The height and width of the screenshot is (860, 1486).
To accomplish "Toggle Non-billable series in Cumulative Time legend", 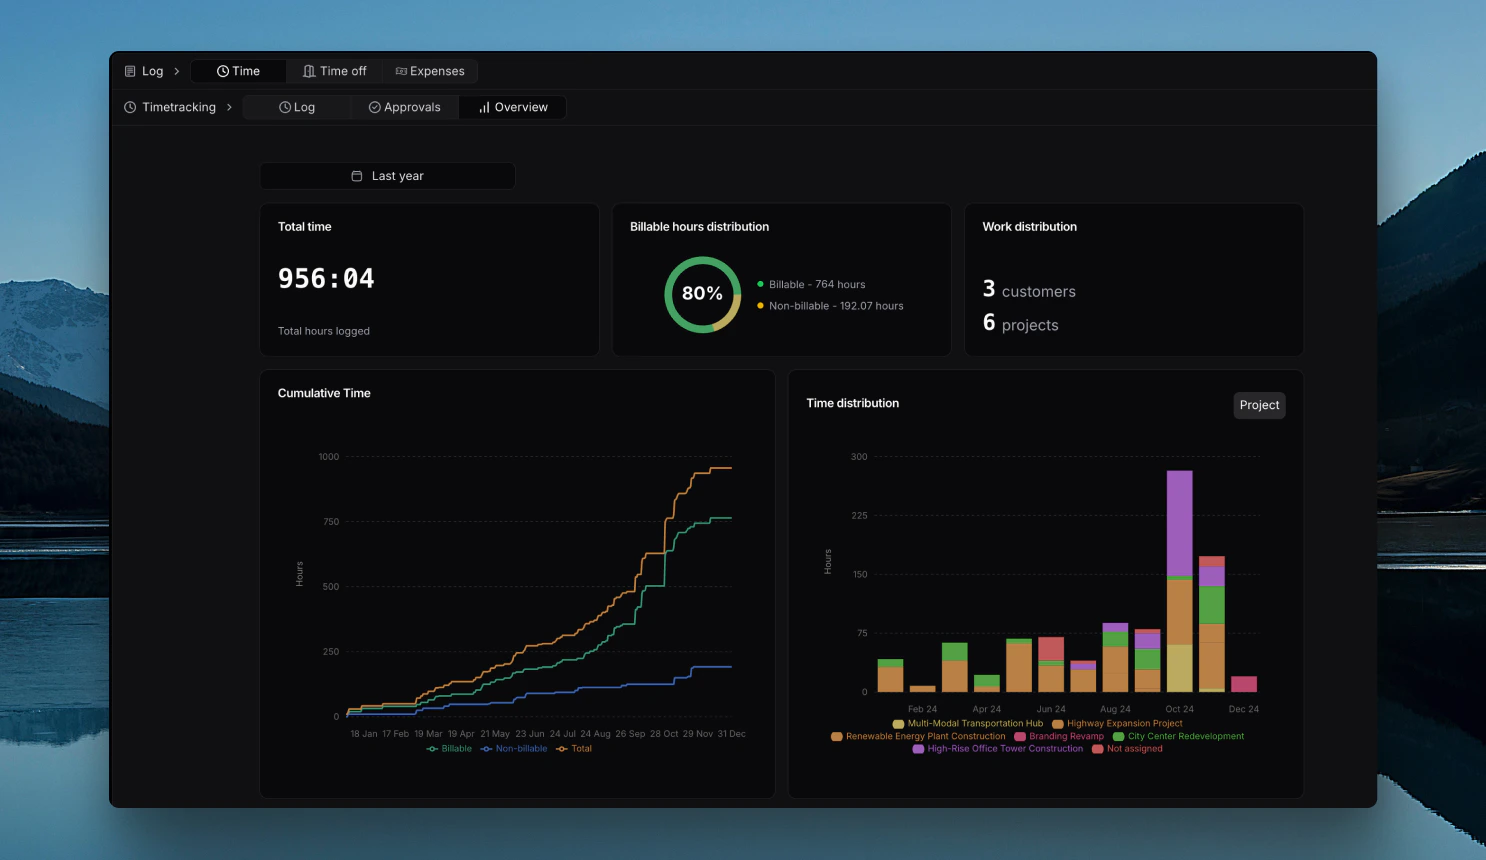I will tap(514, 749).
